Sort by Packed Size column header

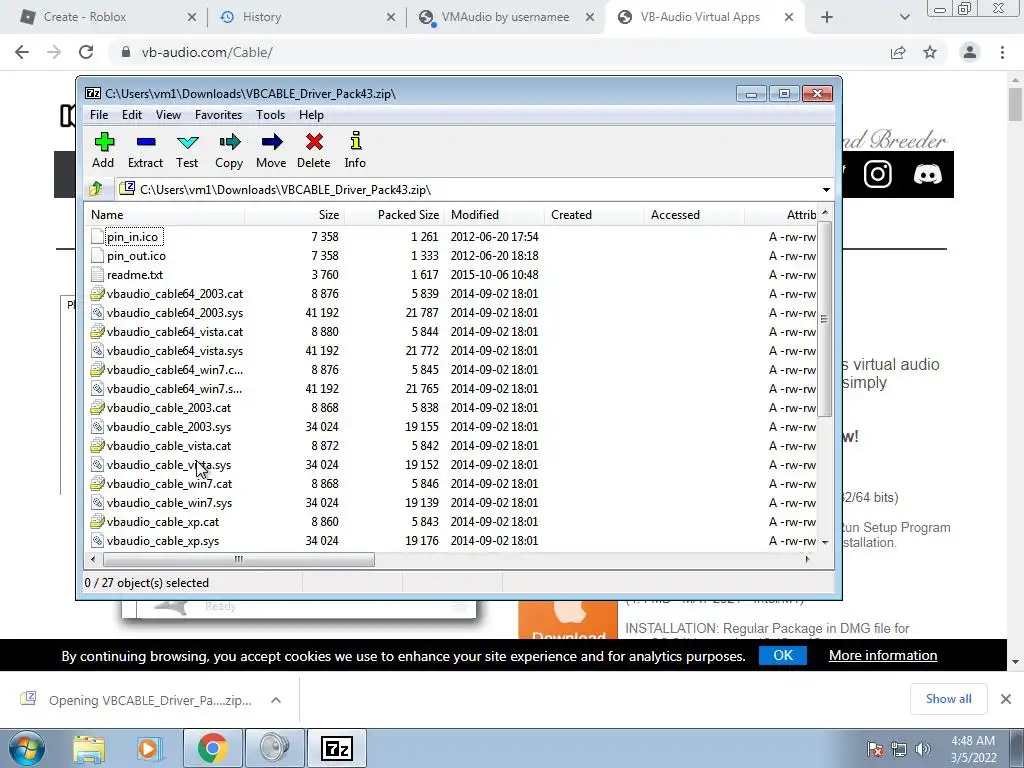tap(394, 215)
